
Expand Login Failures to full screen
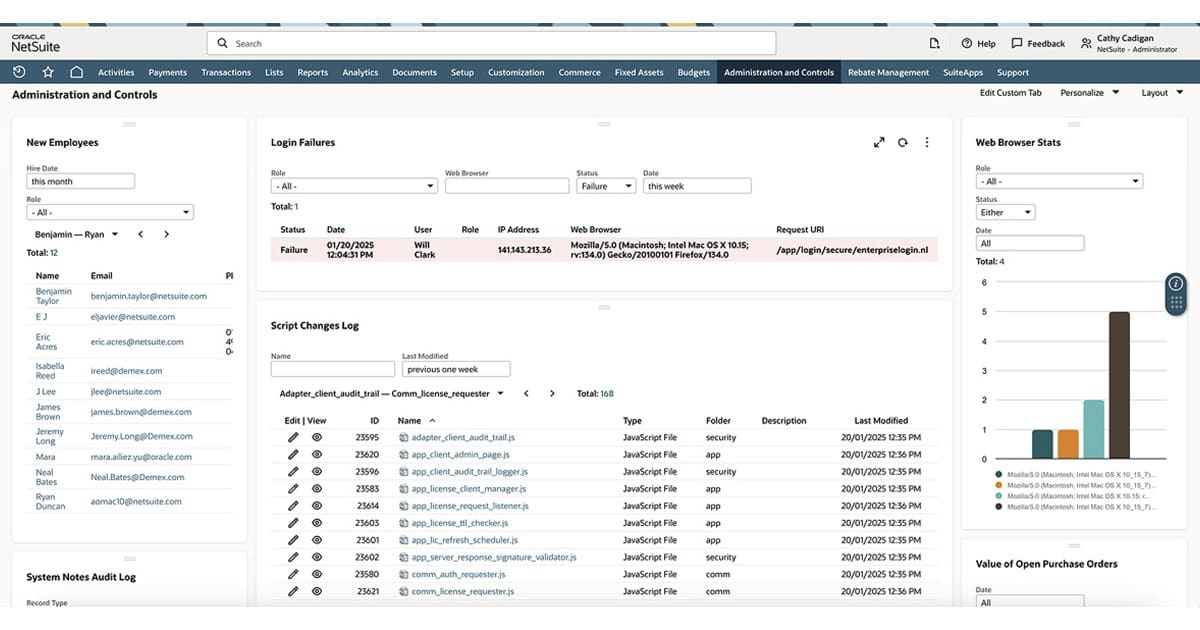879,142
